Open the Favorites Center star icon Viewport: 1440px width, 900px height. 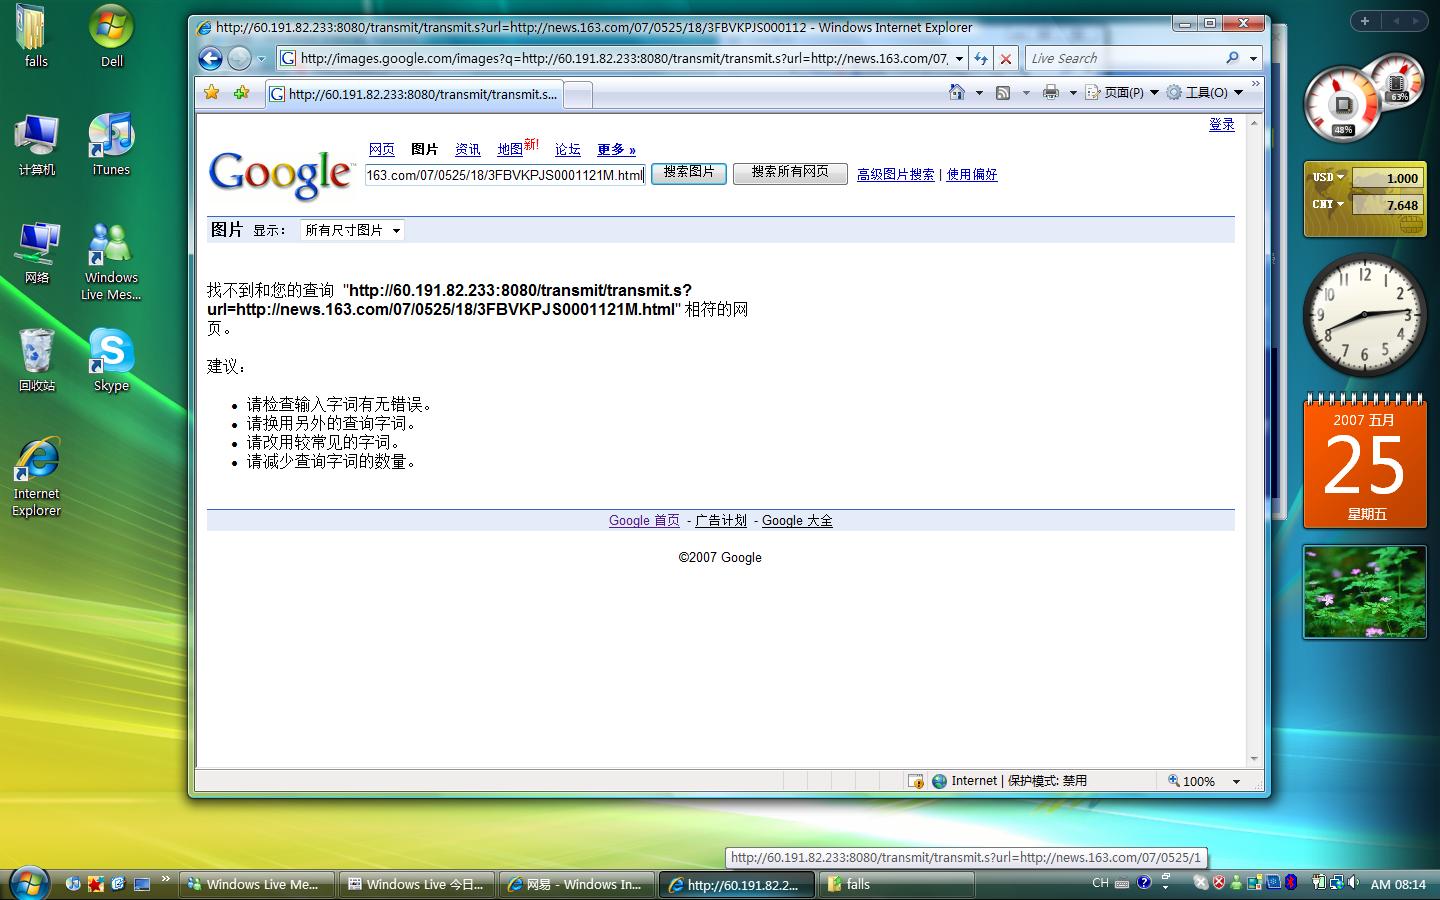[212, 93]
